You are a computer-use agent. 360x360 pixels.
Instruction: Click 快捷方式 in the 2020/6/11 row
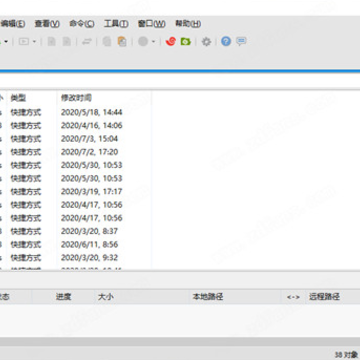point(26,244)
